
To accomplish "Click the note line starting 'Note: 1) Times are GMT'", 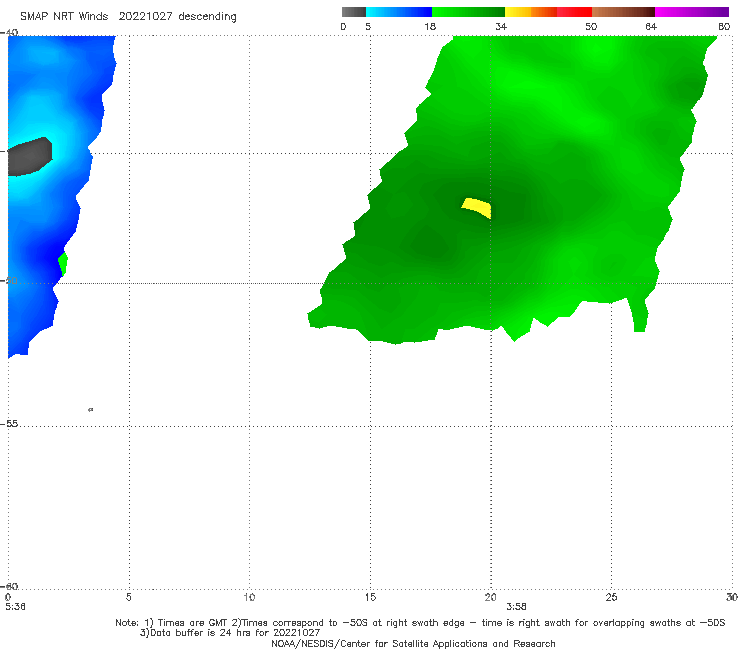I will click(x=420, y=623).
